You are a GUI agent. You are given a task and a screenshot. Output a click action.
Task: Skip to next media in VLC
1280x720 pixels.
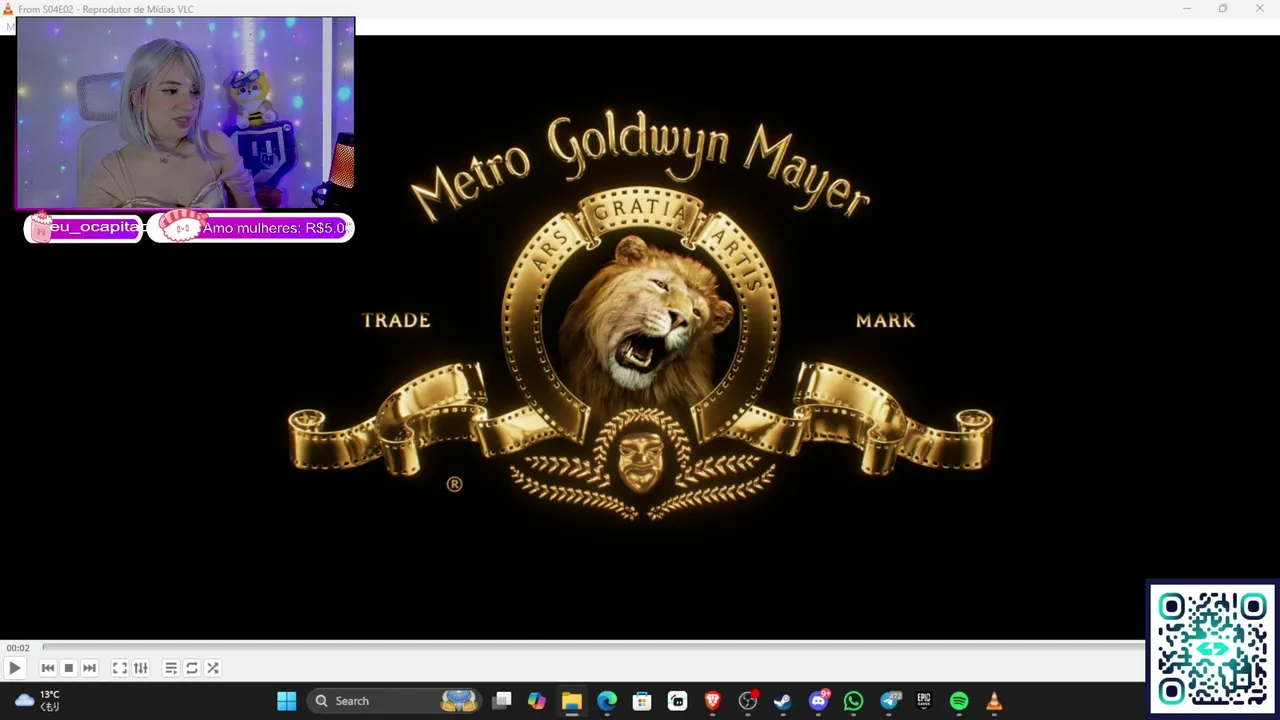[x=89, y=668]
